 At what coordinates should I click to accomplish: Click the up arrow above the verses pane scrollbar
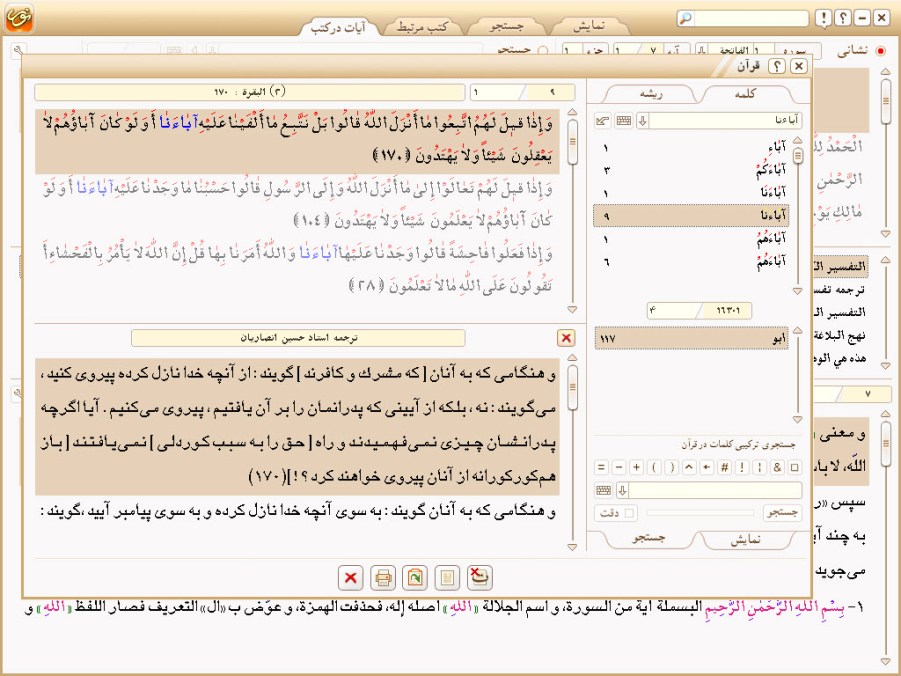pos(572,112)
